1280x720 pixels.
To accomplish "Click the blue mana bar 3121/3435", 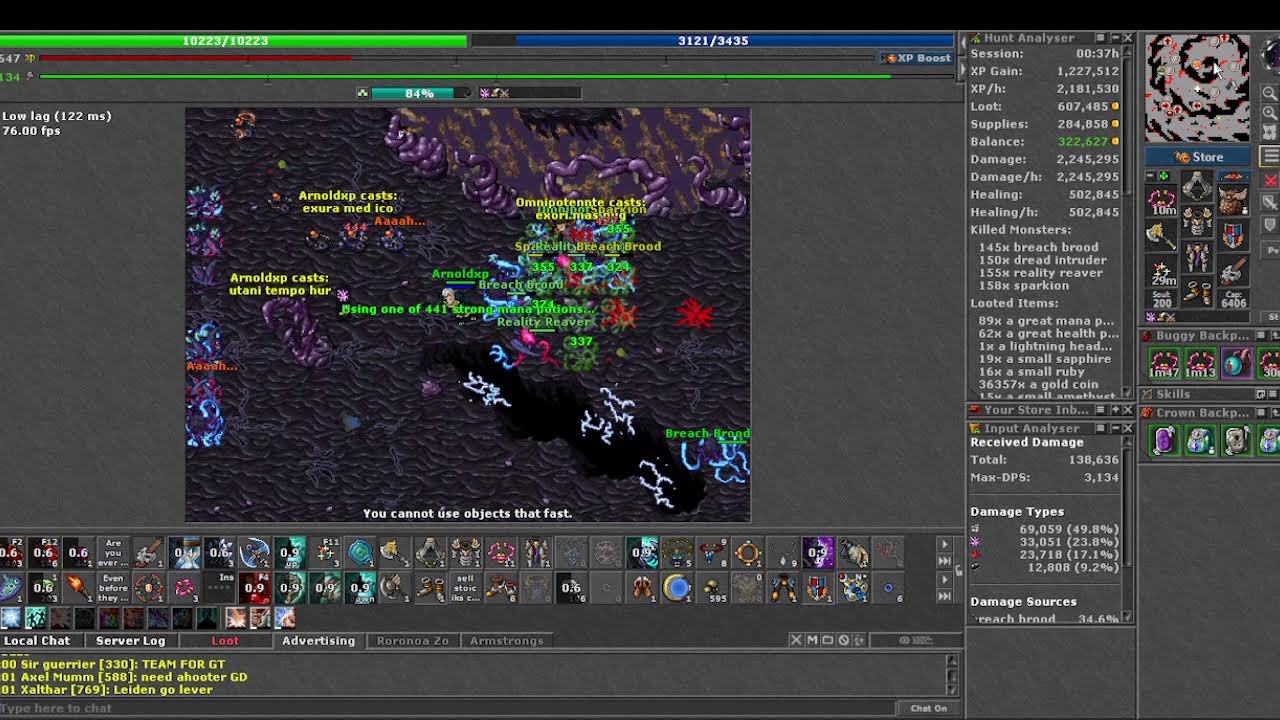I will pyautogui.click(x=713, y=40).
